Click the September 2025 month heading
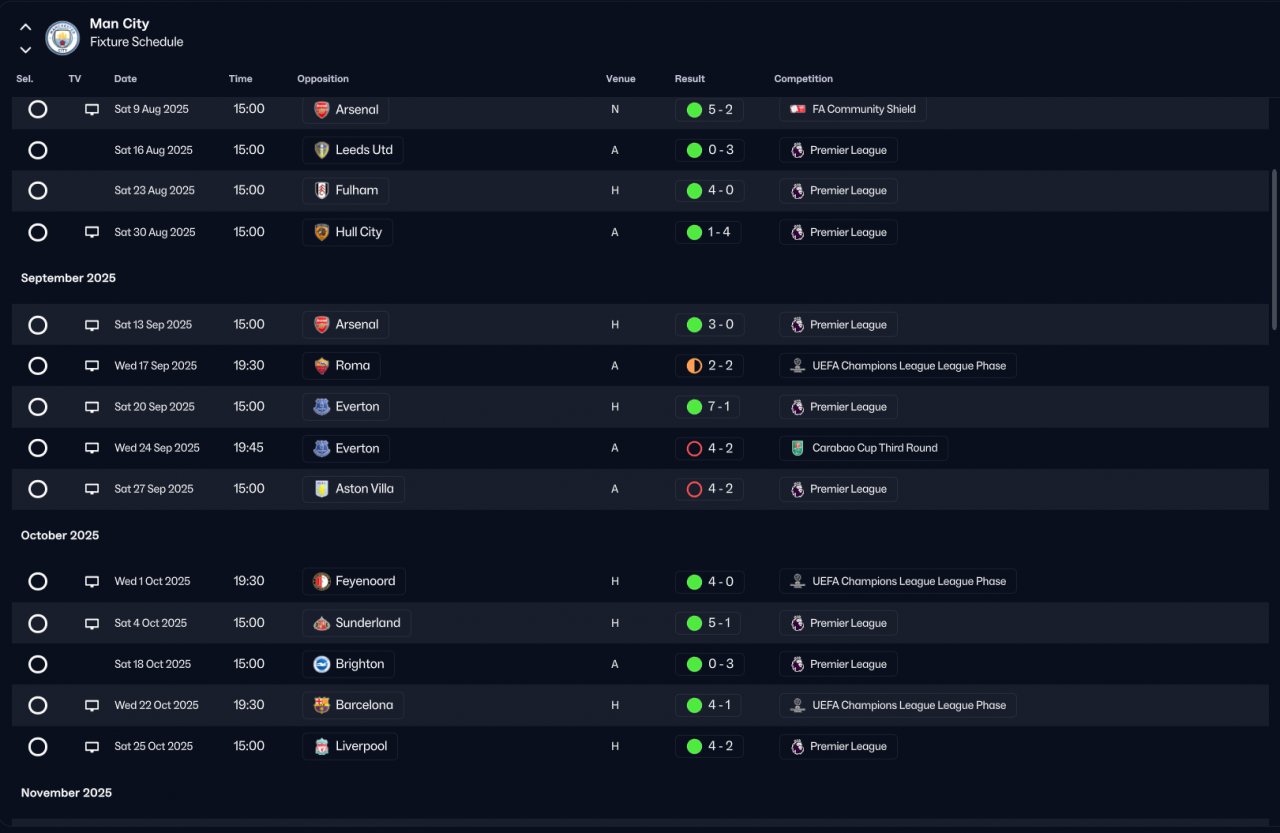Image resolution: width=1280 pixels, height=833 pixels. click(68, 278)
